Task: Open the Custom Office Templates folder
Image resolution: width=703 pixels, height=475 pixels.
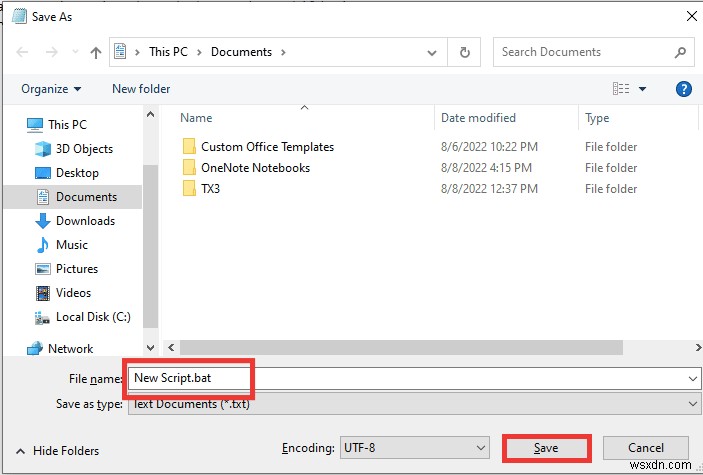Action: pos(267,147)
